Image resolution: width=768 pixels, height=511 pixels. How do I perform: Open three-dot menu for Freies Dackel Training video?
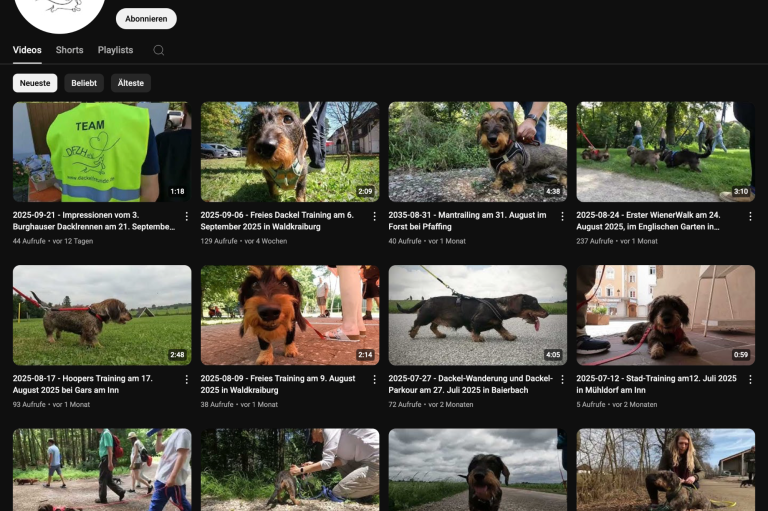click(374, 216)
